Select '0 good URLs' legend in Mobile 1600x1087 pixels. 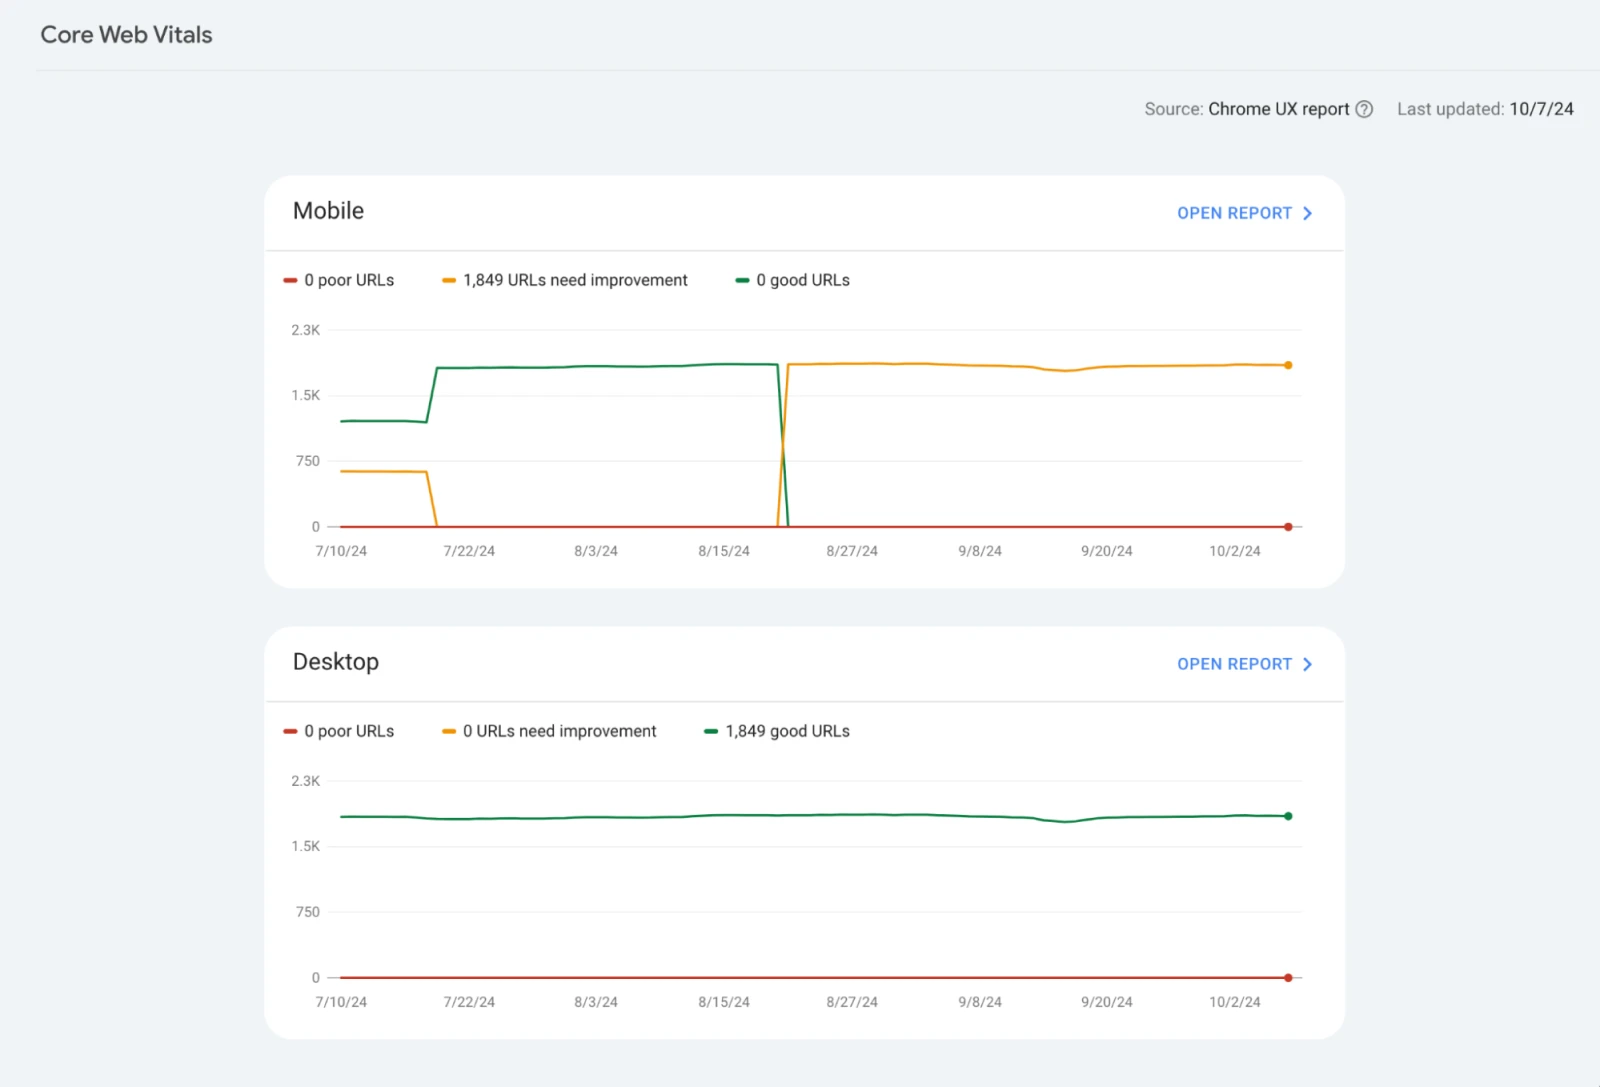[x=803, y=280]
